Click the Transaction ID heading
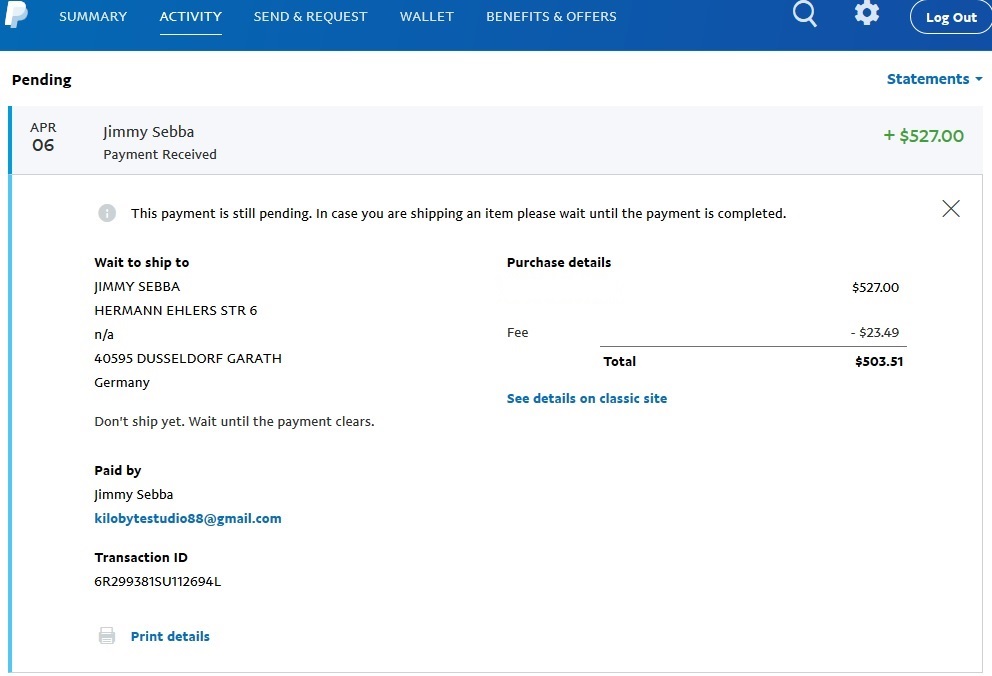992x676 pixels. [x=141, y=557]
